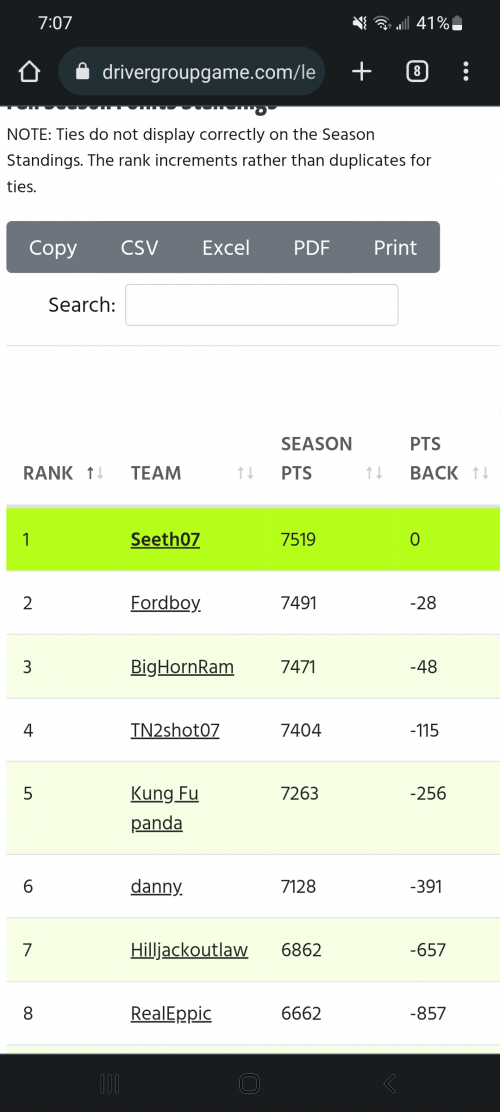Export standings to Excel
Viewport: 500px width, 1112px height.
226,248
